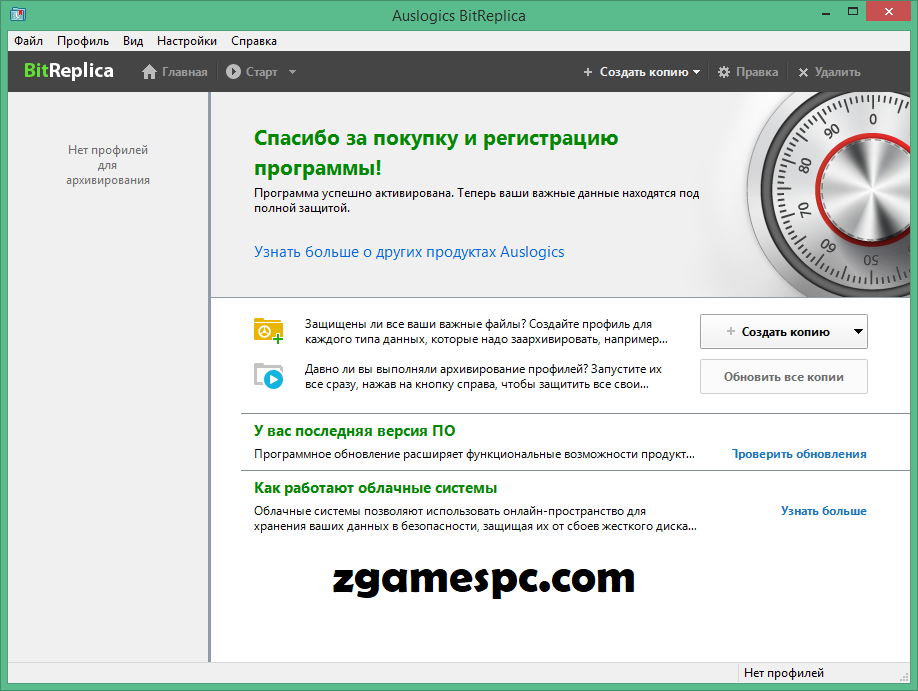The width and height of the screenshot is (918, 691).
Task: Click 'Давно ли вы выполняли архивирование' text
Action: coord(483,377)
